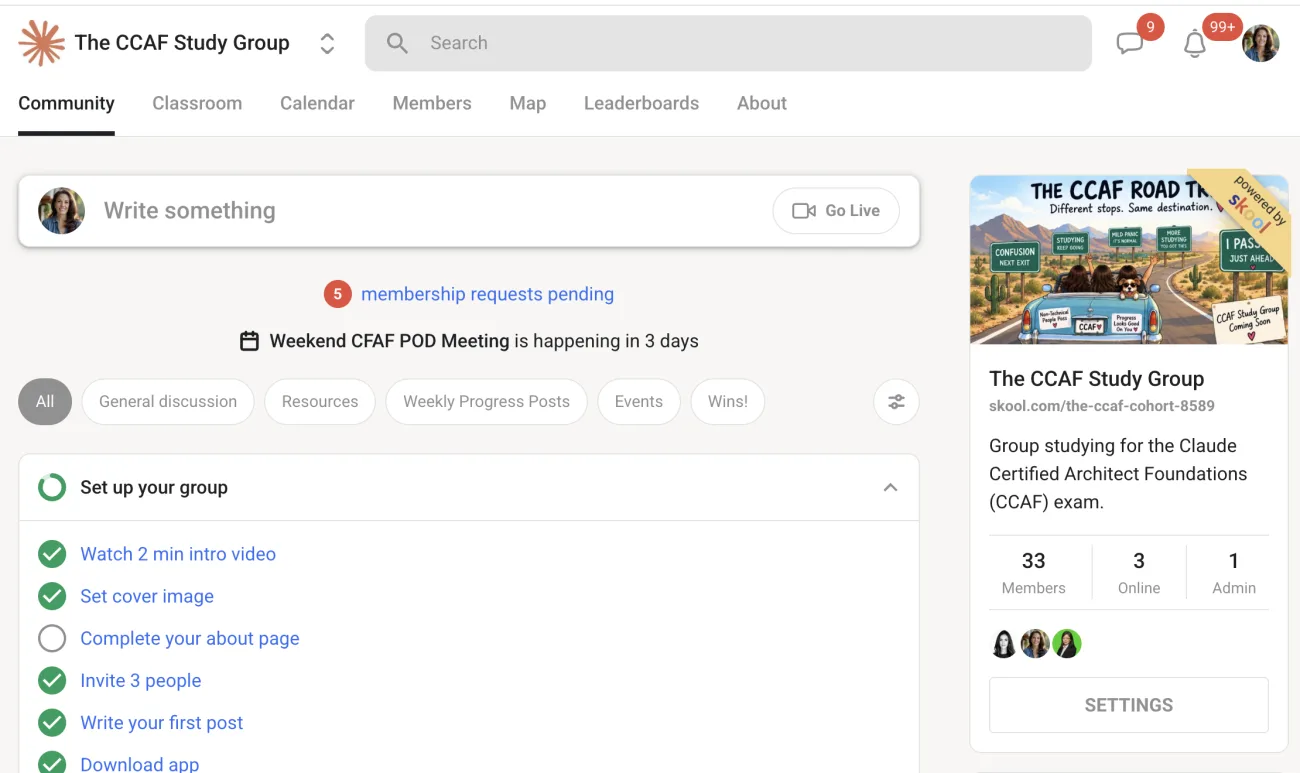Screen dimensions: 1300x773
Task: Click the 33 Members count
Action: pyautogui.click(x=1034, y=573)
